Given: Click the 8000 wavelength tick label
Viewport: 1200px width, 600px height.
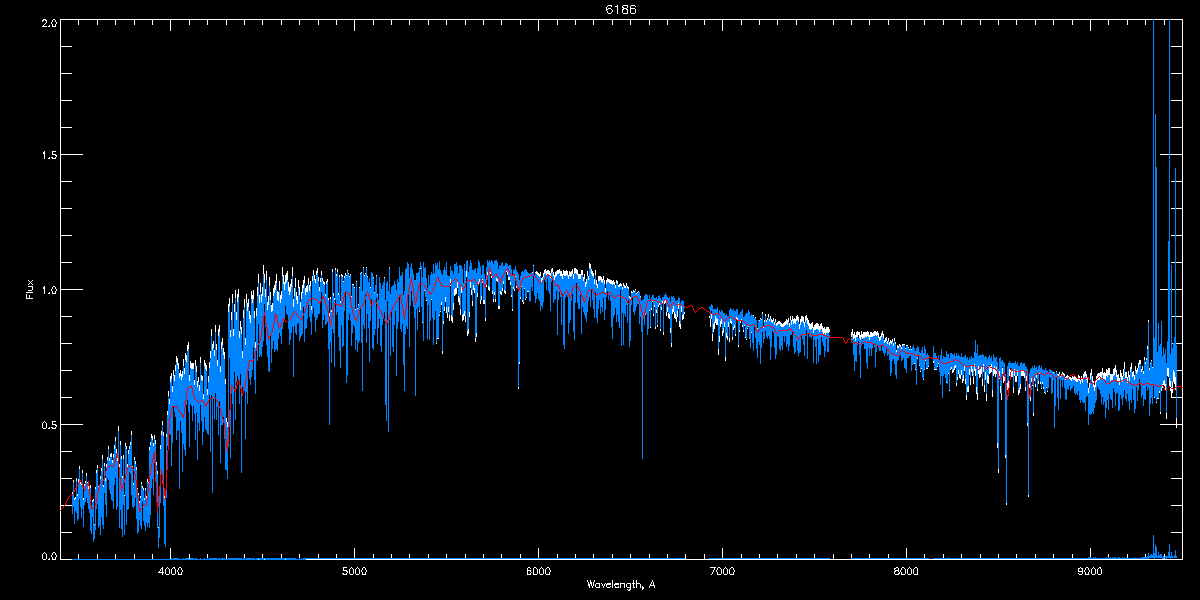Looking at the screenshot, I should pos(906,572).
